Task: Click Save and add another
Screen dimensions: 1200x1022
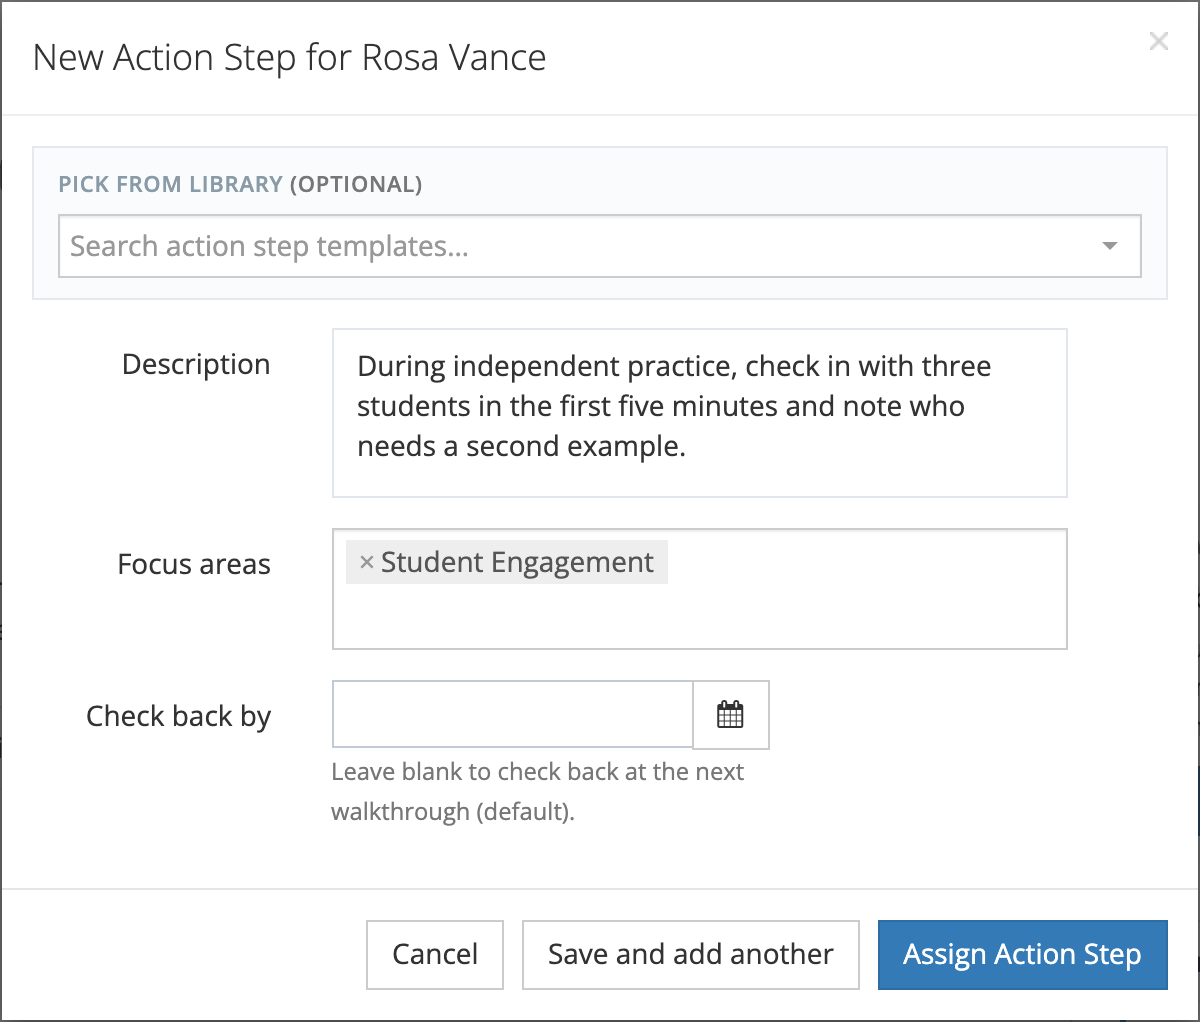Action: click(691, 955)
